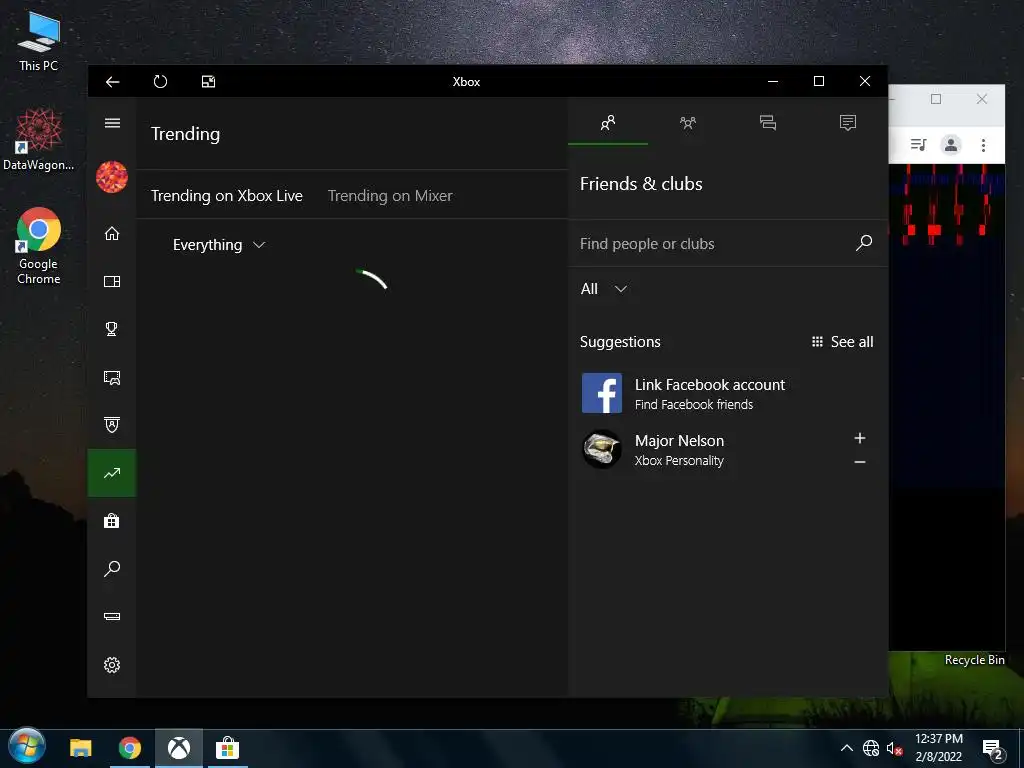Viewport: 1024px width, 768px height.
Task: Remove Major Nelson suggestion with minus icon
Action: pyautogui.click(x=860, y=462)
